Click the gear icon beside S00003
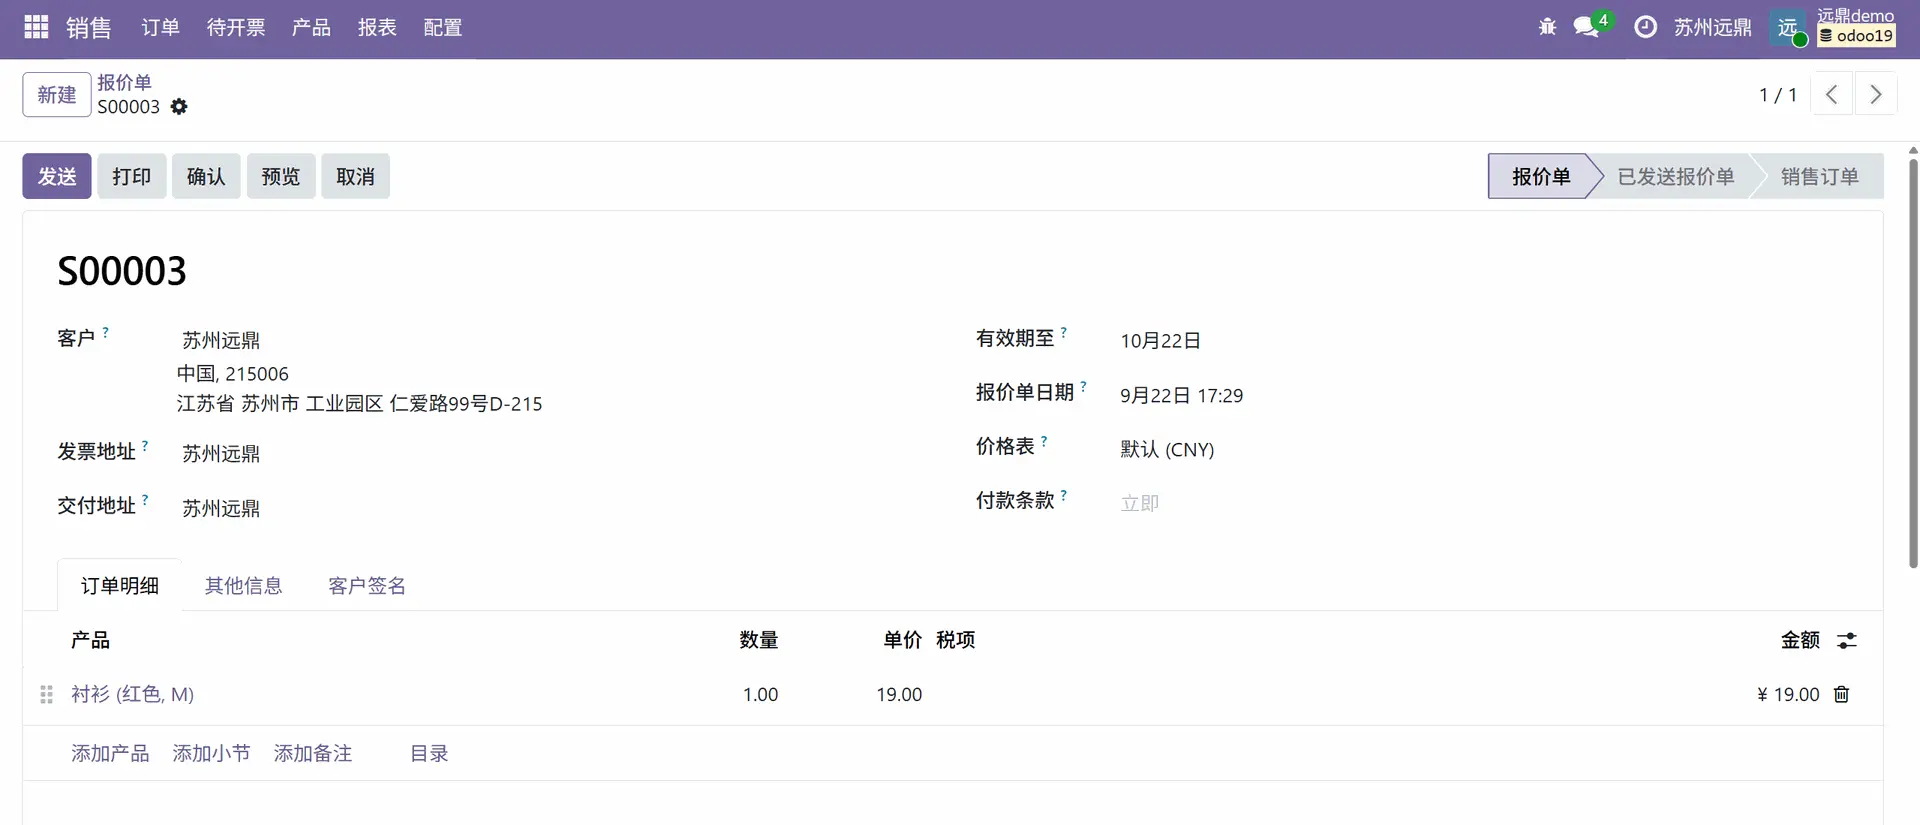The height and width of the screenshot is (825, 1920). click(179, 107)
